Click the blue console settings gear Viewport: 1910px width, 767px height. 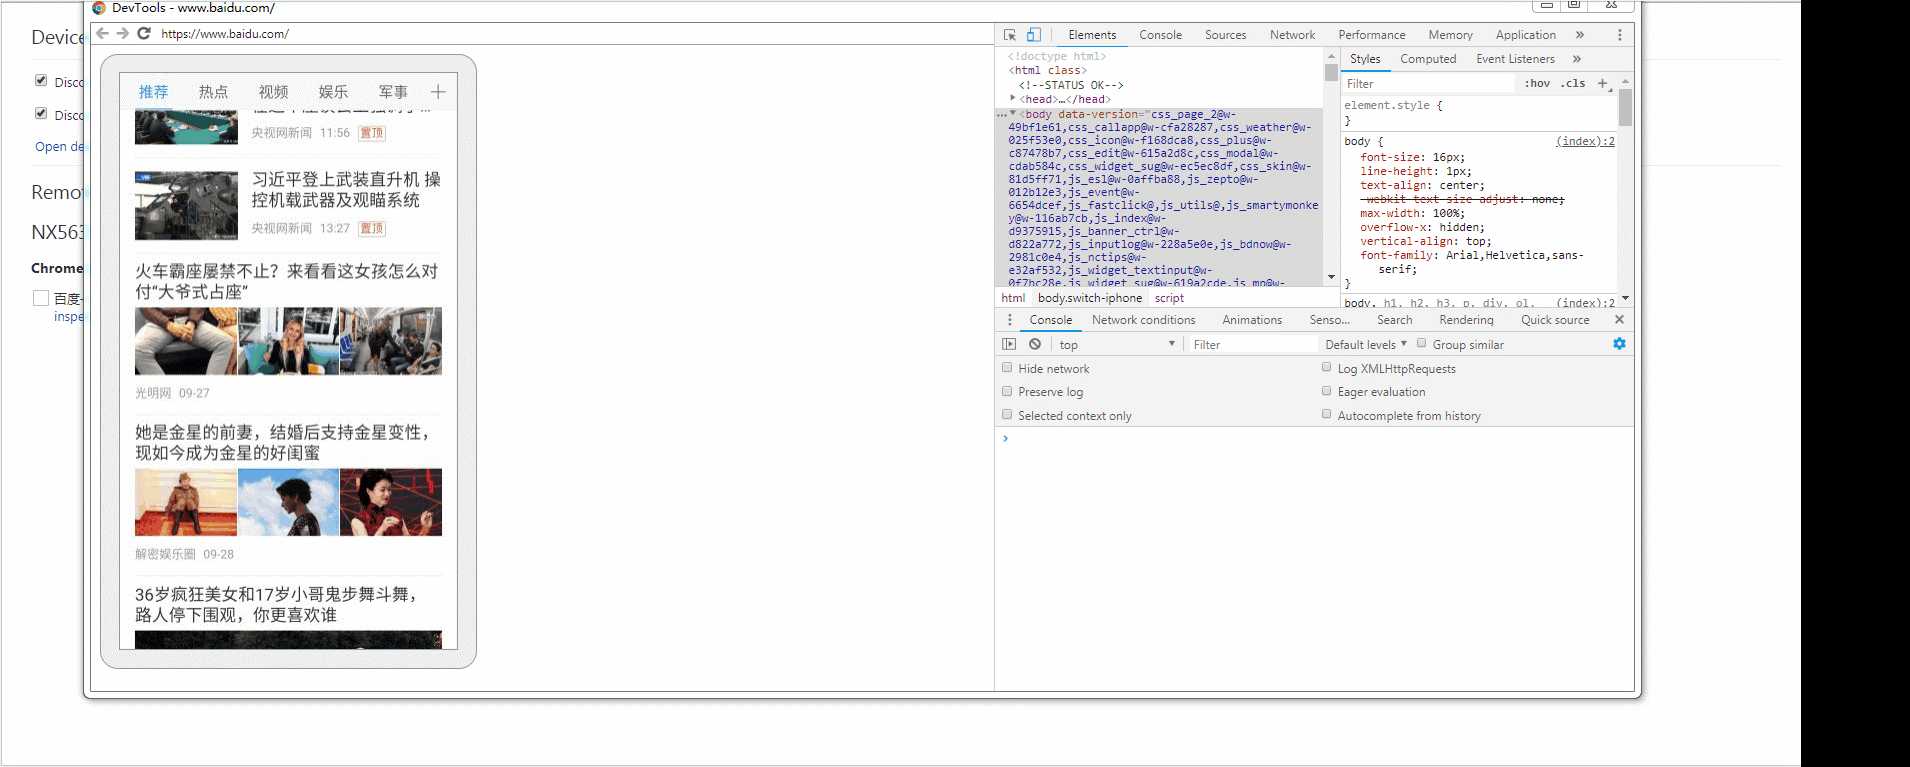pyautogui.click(x=1619, y=344)
